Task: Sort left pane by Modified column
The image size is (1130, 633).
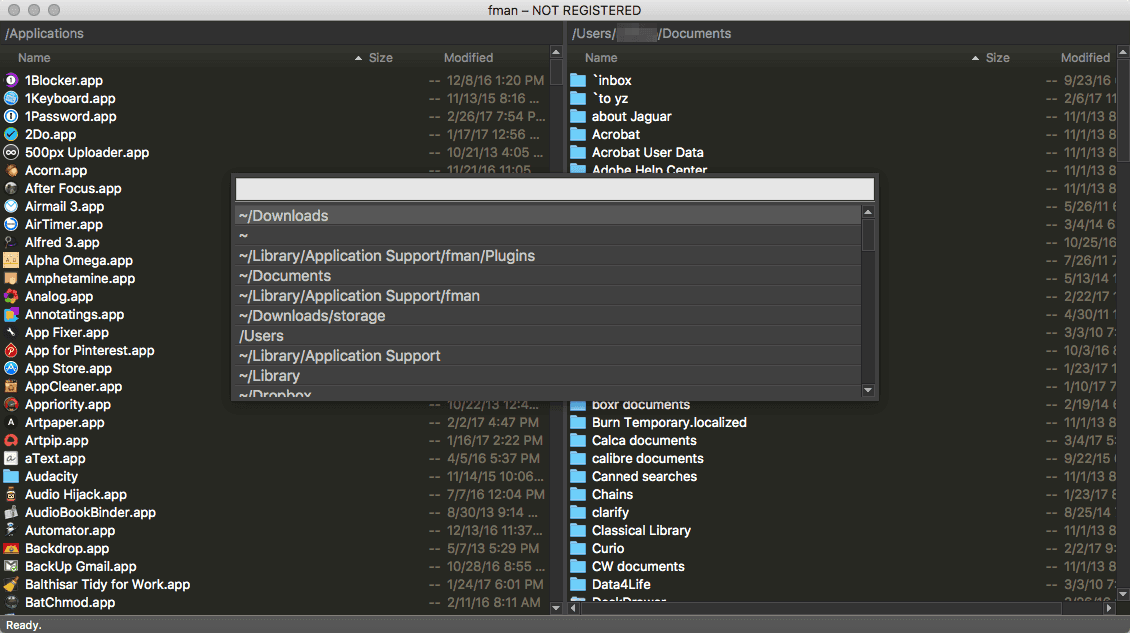Action: click(x=468, y=58)
